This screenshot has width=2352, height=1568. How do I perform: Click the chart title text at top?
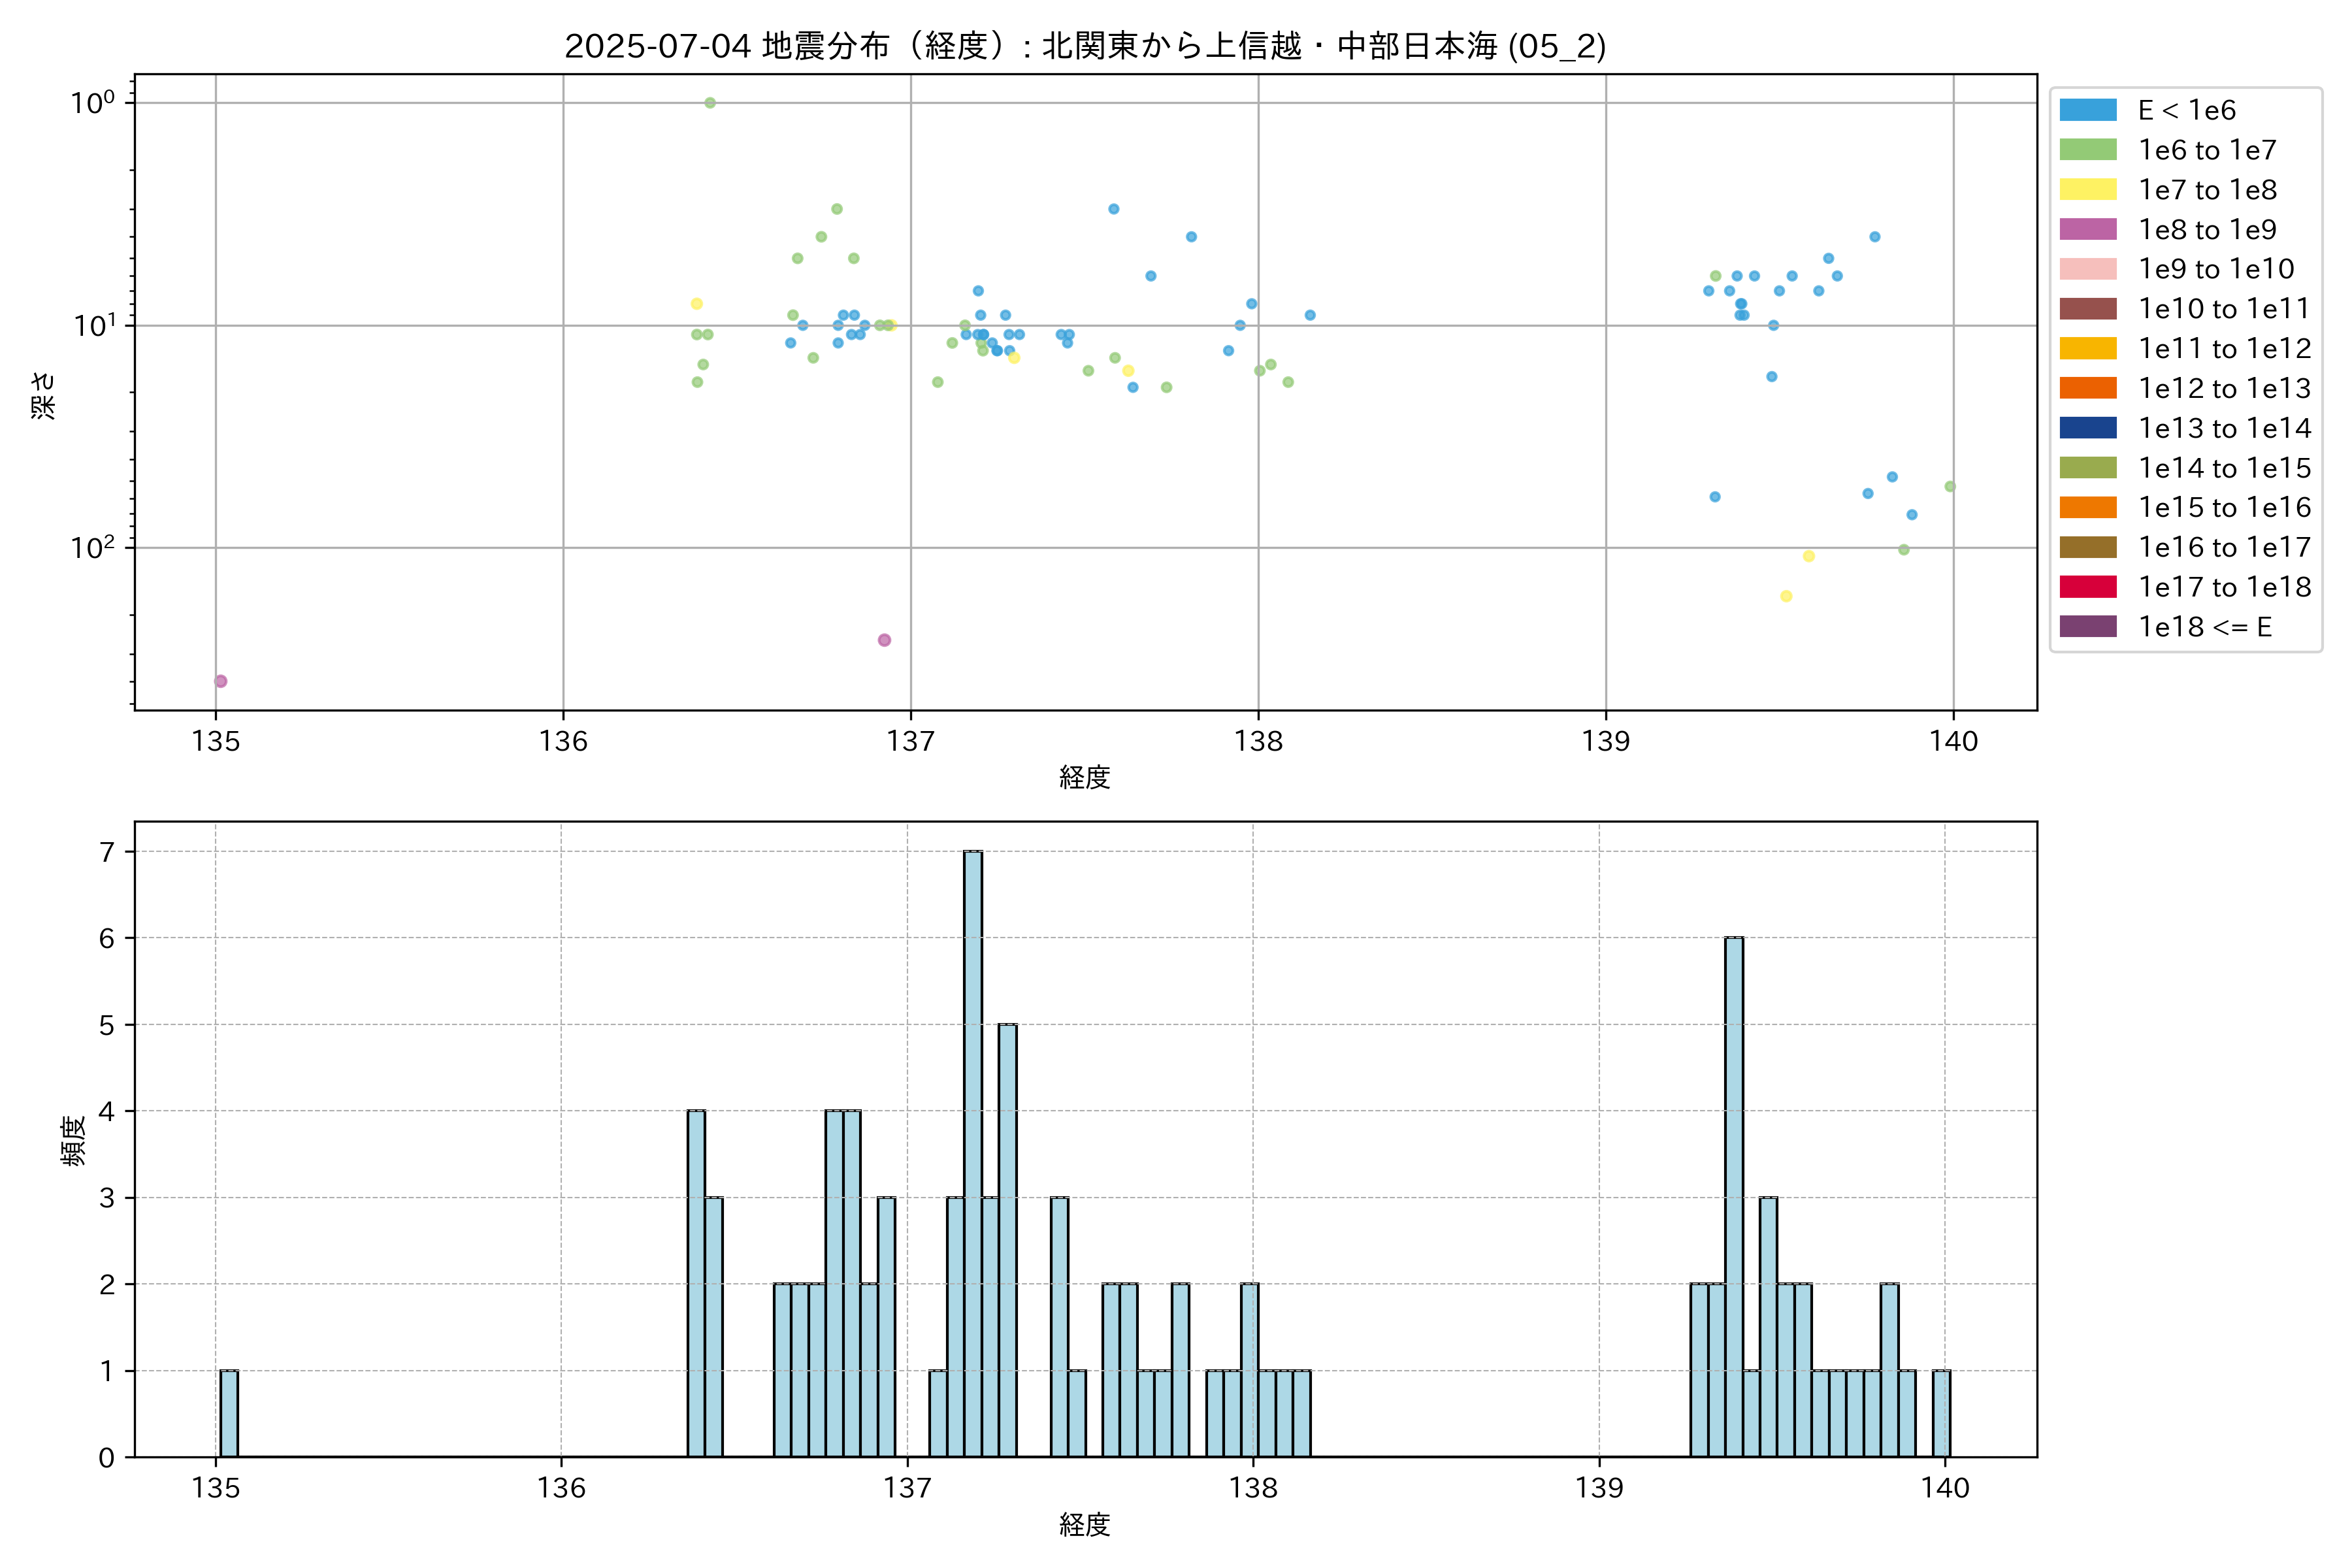(x=1085, y=46)
